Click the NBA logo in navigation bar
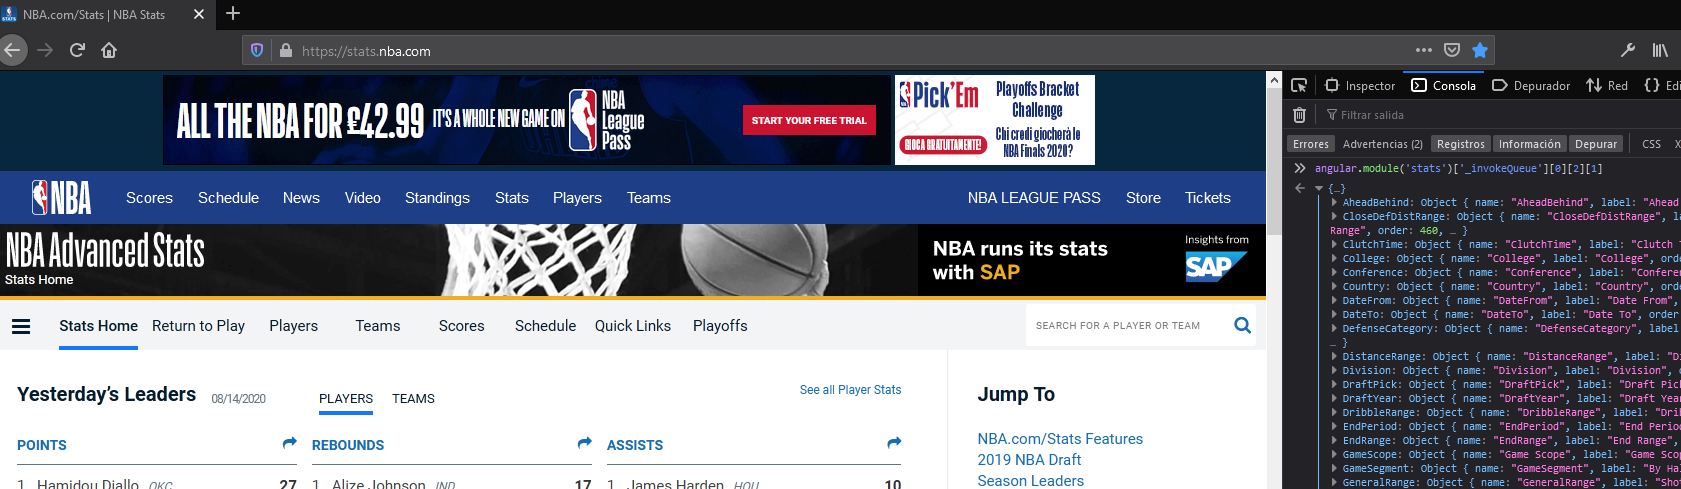Image resolution: width=1681 pixels, height=489 pixels. click(x=61, y=198)
